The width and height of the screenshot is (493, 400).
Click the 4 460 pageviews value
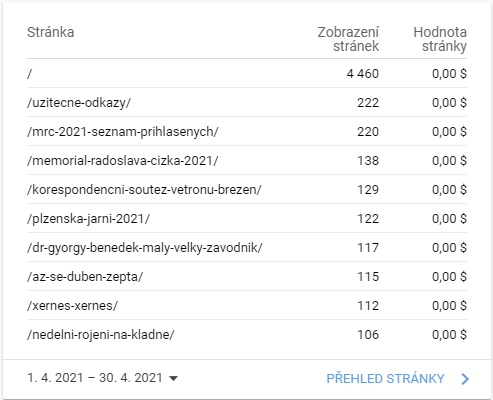363,74
